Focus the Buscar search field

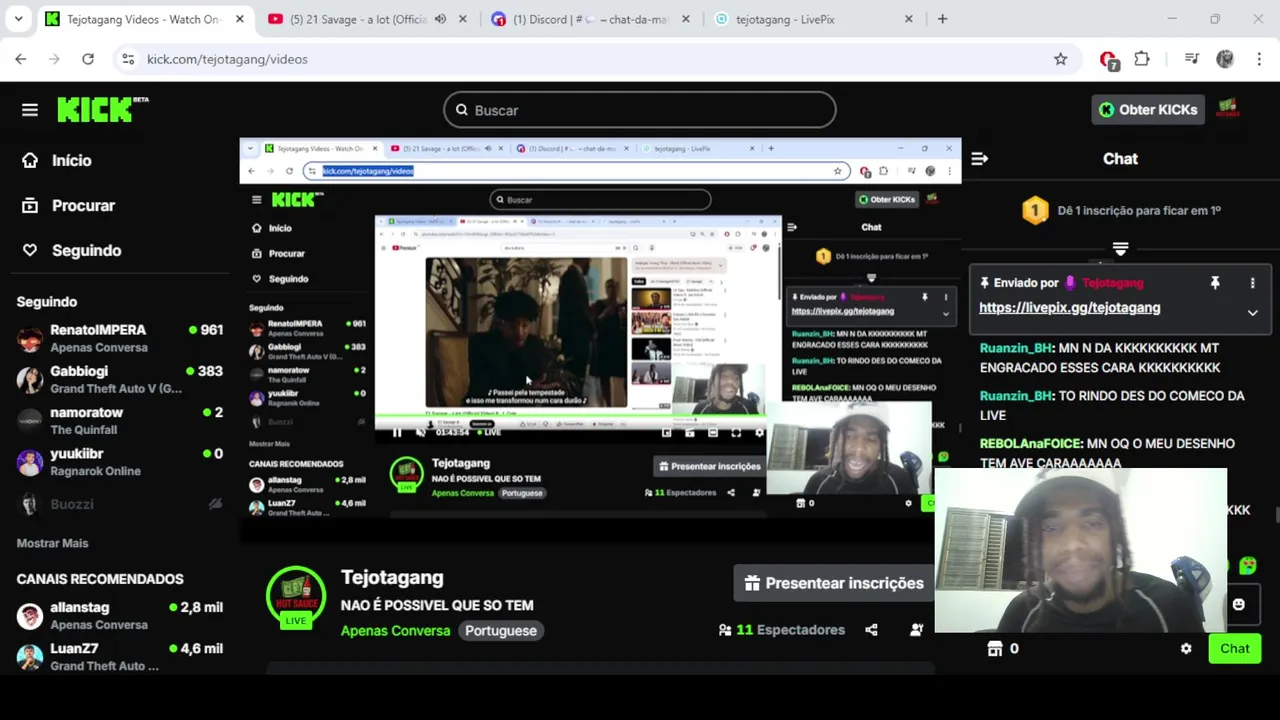tap(640, 110)
